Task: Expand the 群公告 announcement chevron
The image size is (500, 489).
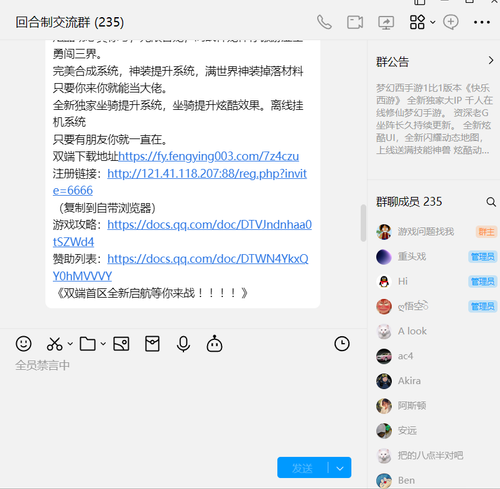Action: point(491,60)
